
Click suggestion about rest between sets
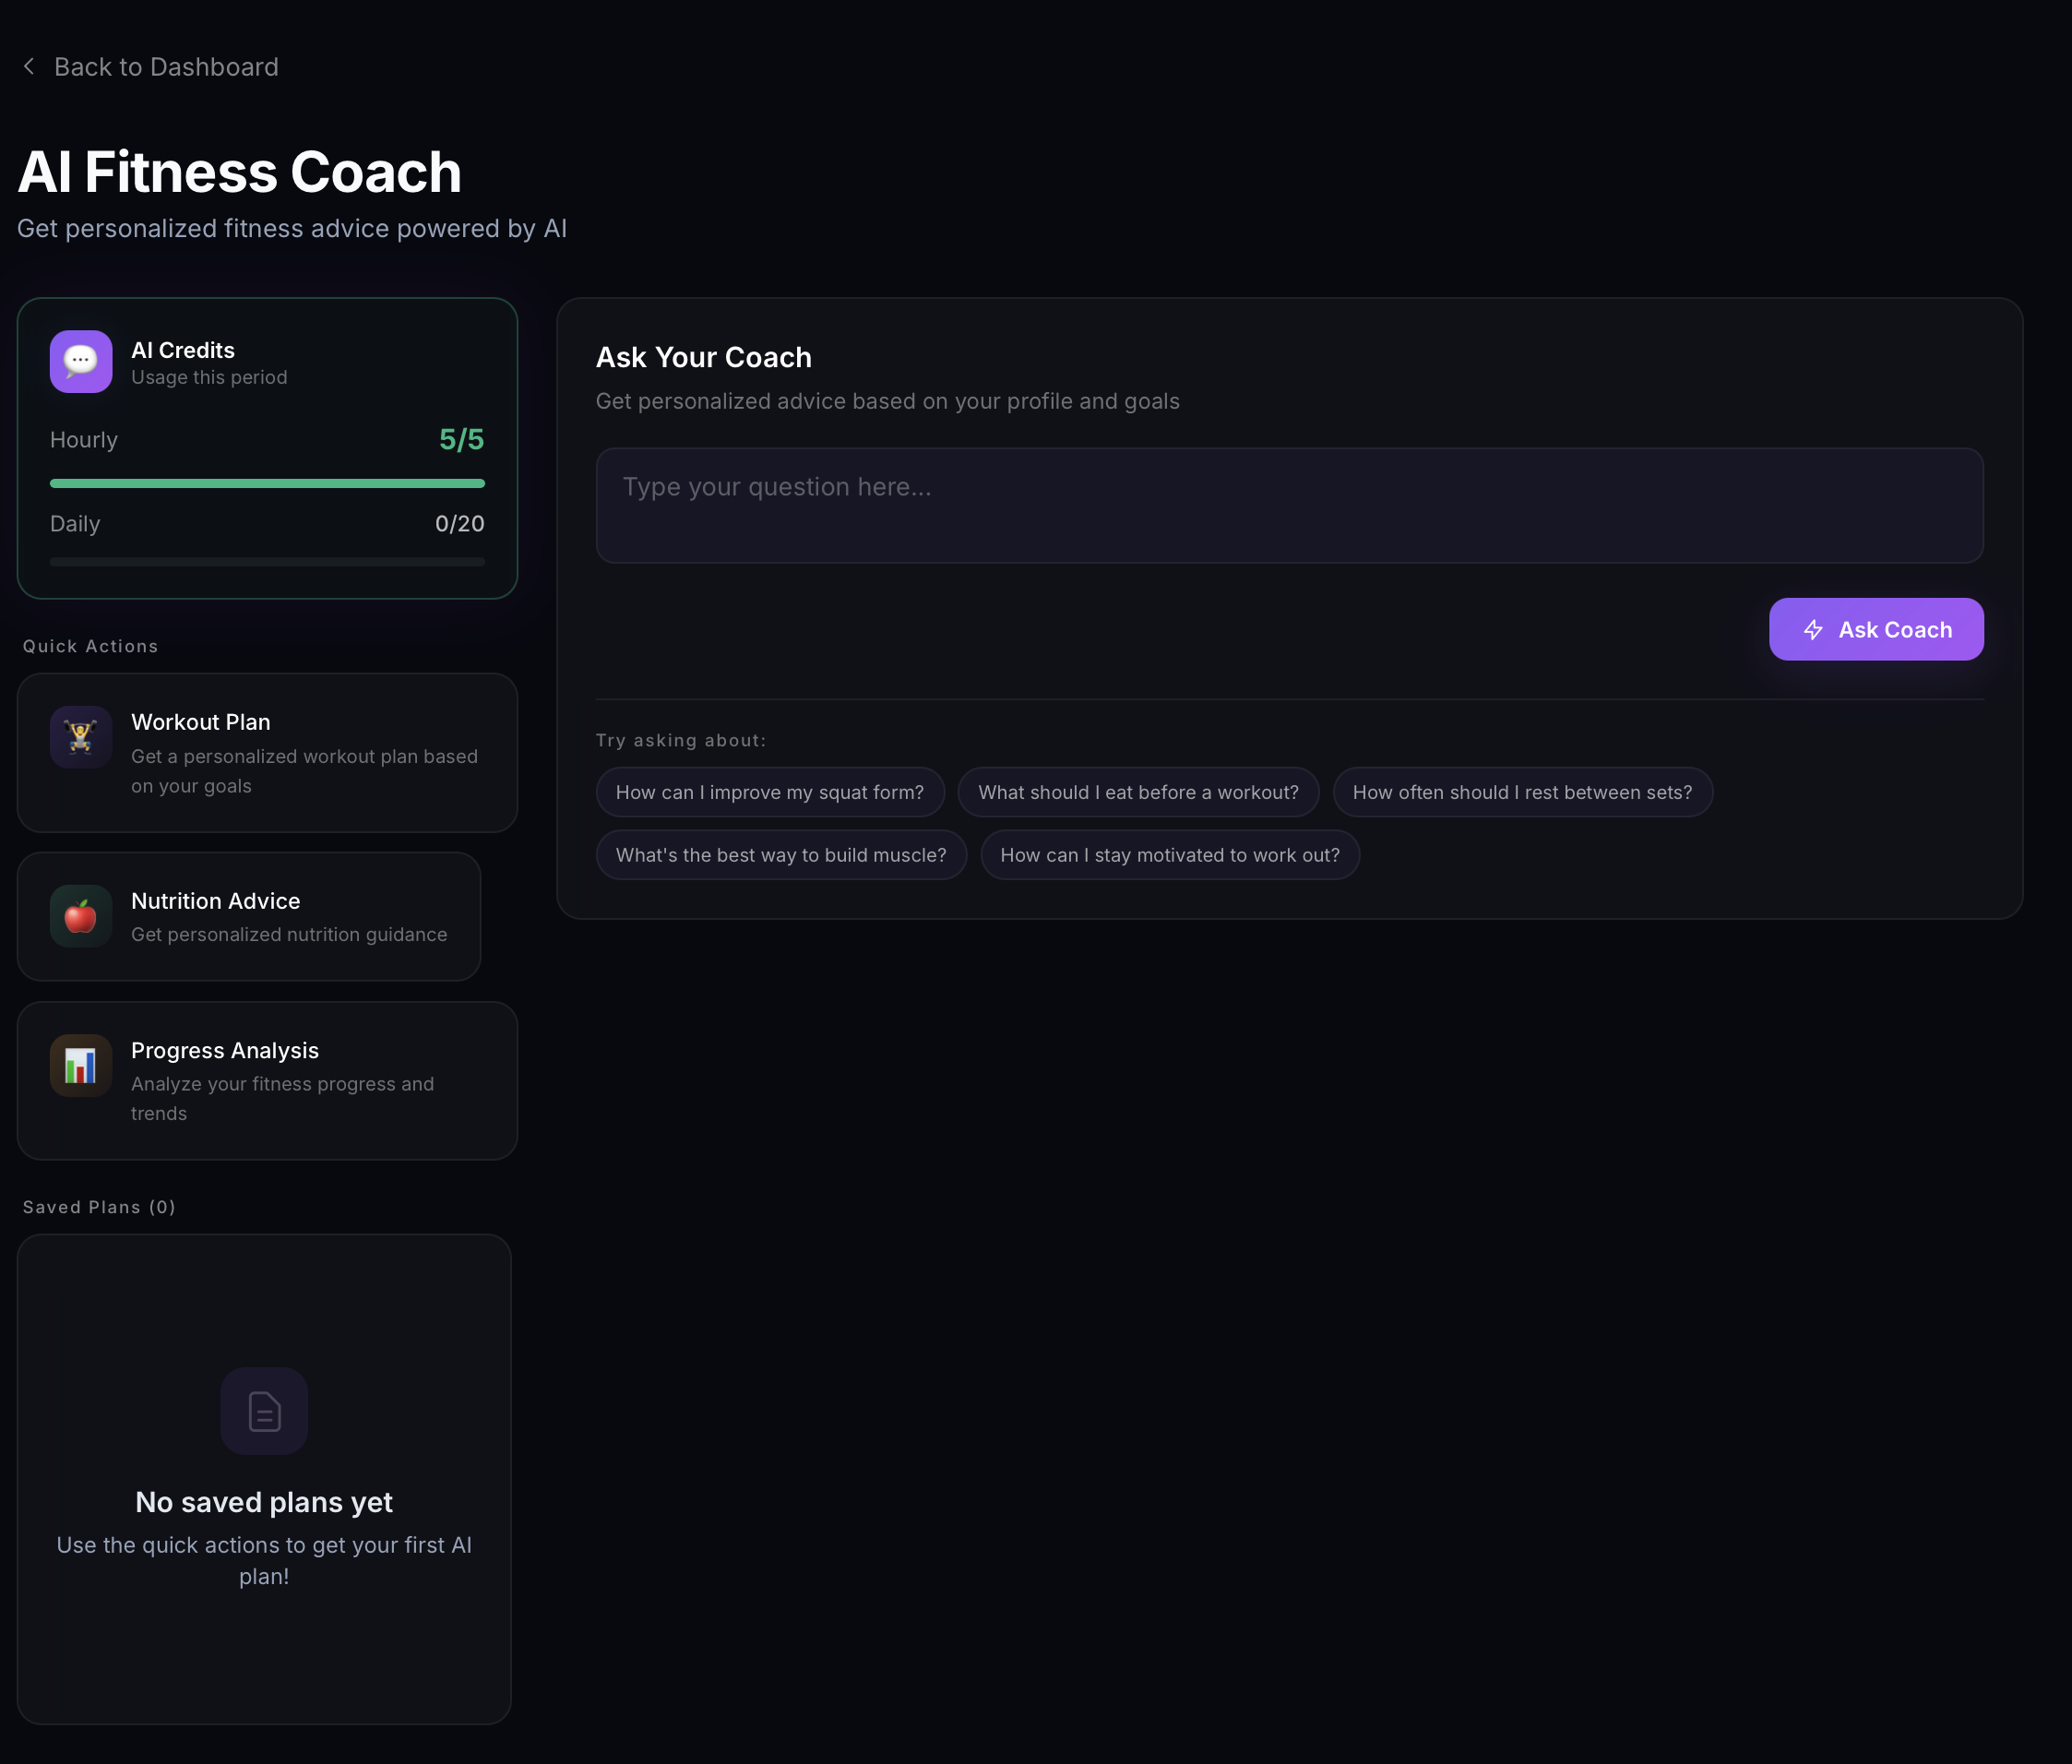click(x=1522, y=791)
